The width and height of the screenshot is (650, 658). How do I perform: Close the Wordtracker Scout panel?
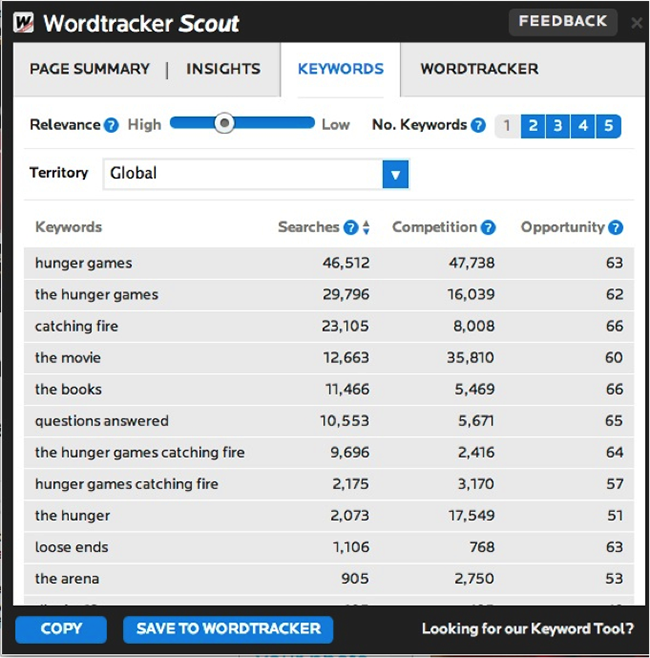pos(637,23)
